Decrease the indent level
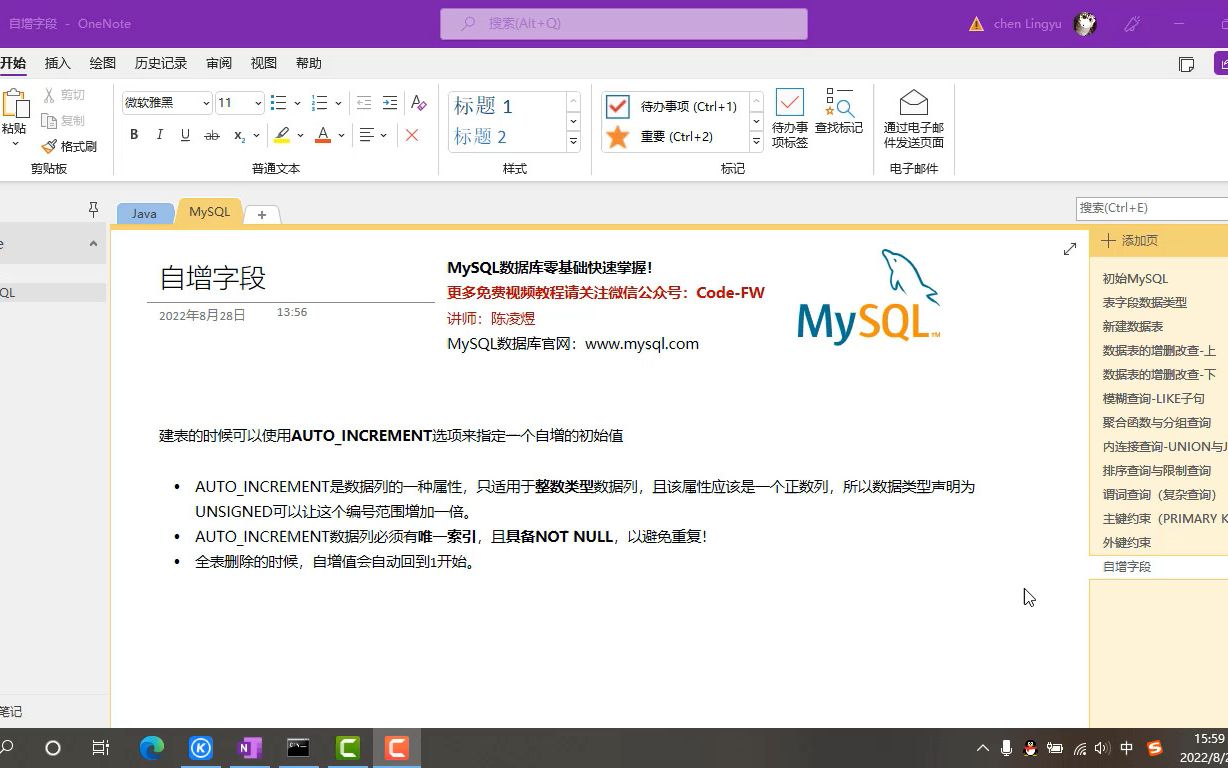The width and height of the screenshot is (1228, 768). coord(364,103)
